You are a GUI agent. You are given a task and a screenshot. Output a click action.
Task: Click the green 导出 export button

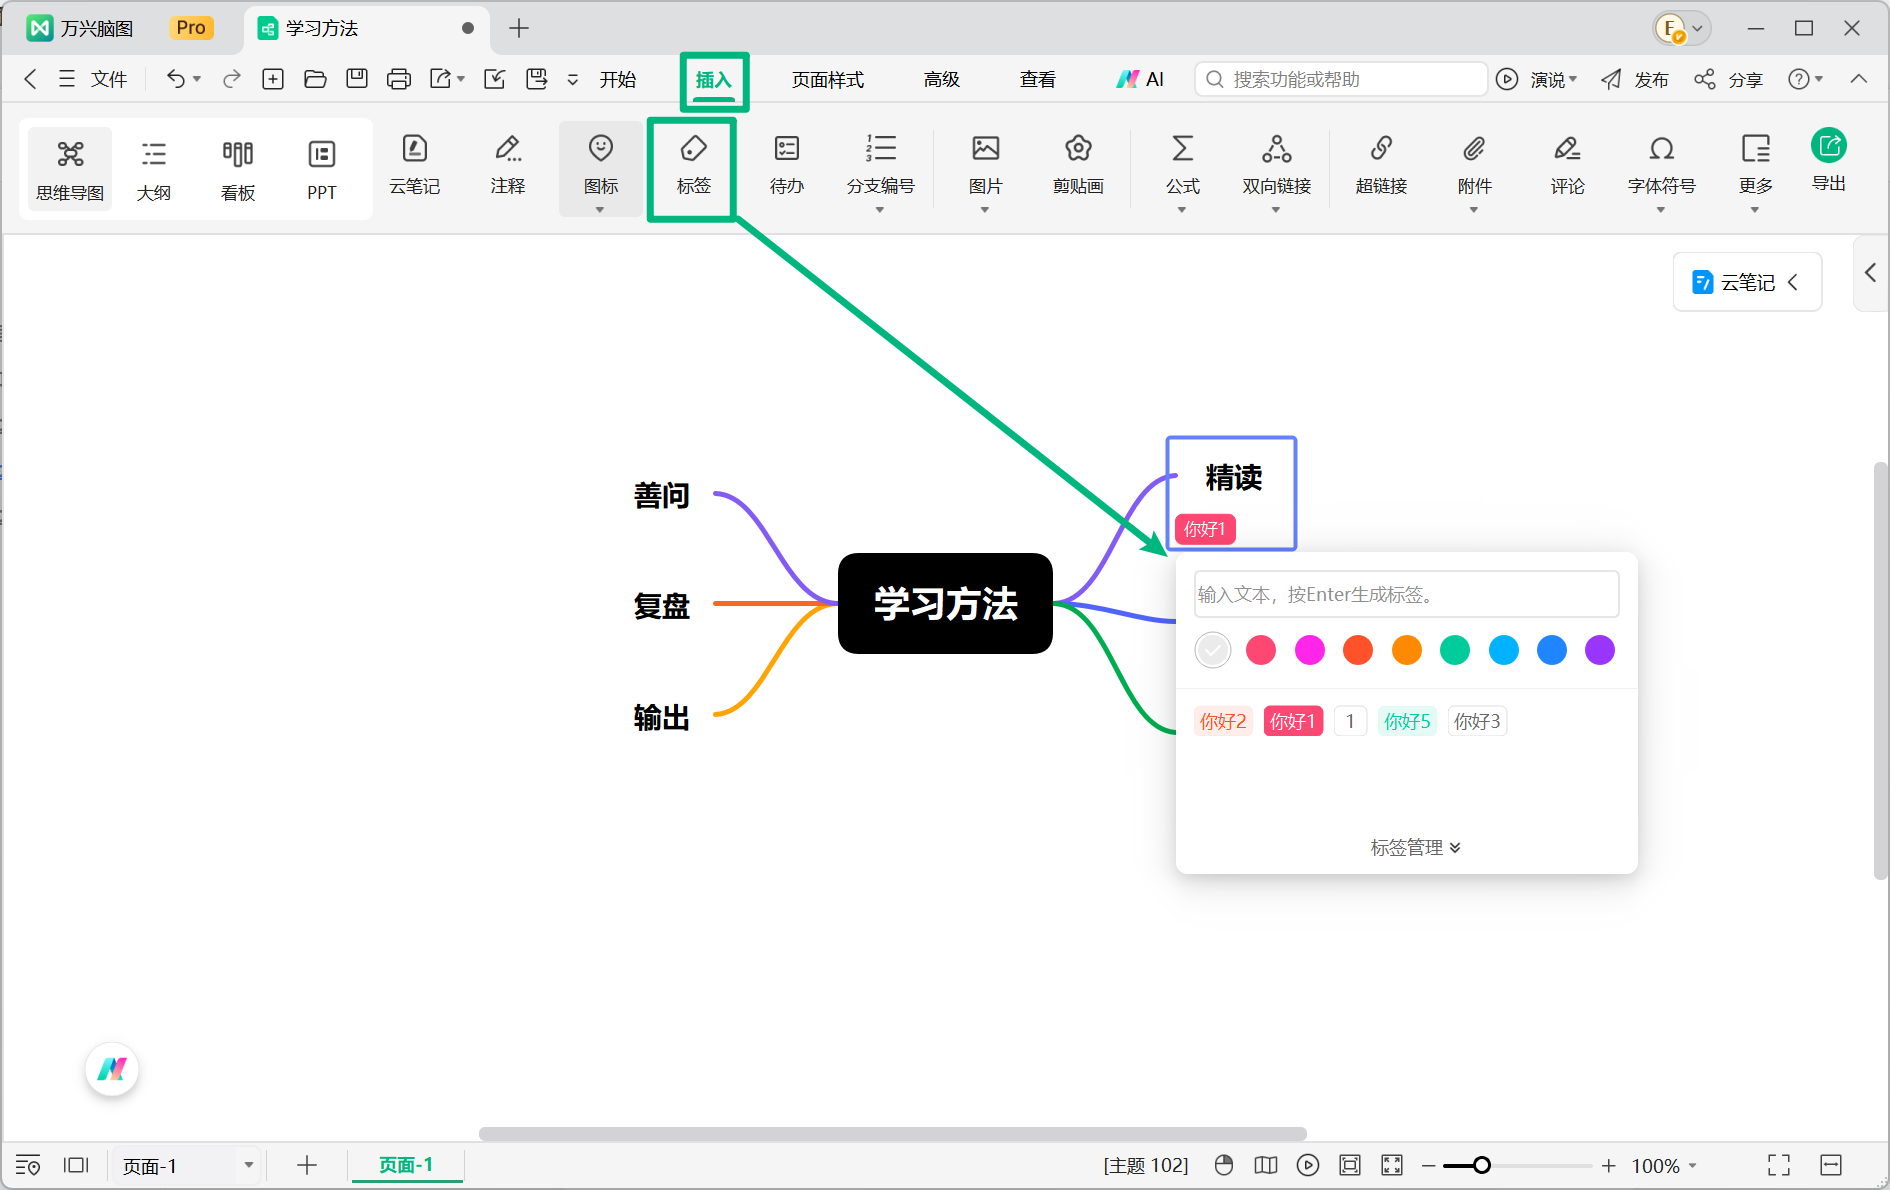click(x=1829, y=160)
